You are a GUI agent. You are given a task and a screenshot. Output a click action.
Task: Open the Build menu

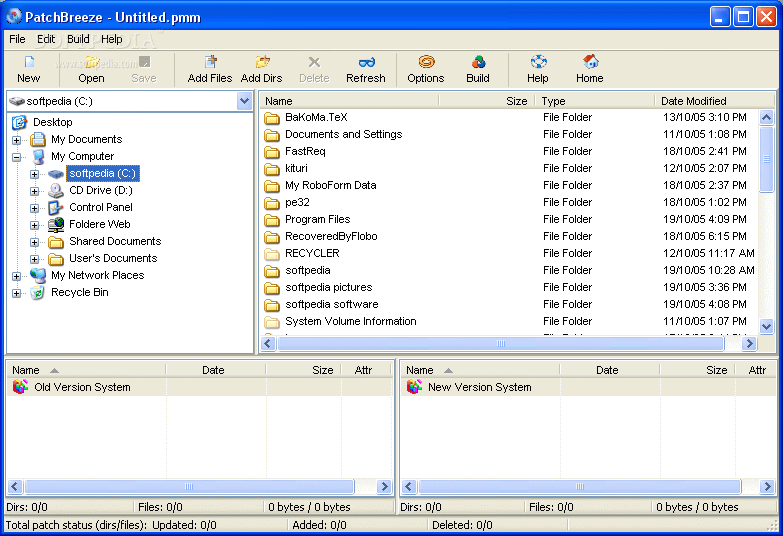(x=78, y=39)
